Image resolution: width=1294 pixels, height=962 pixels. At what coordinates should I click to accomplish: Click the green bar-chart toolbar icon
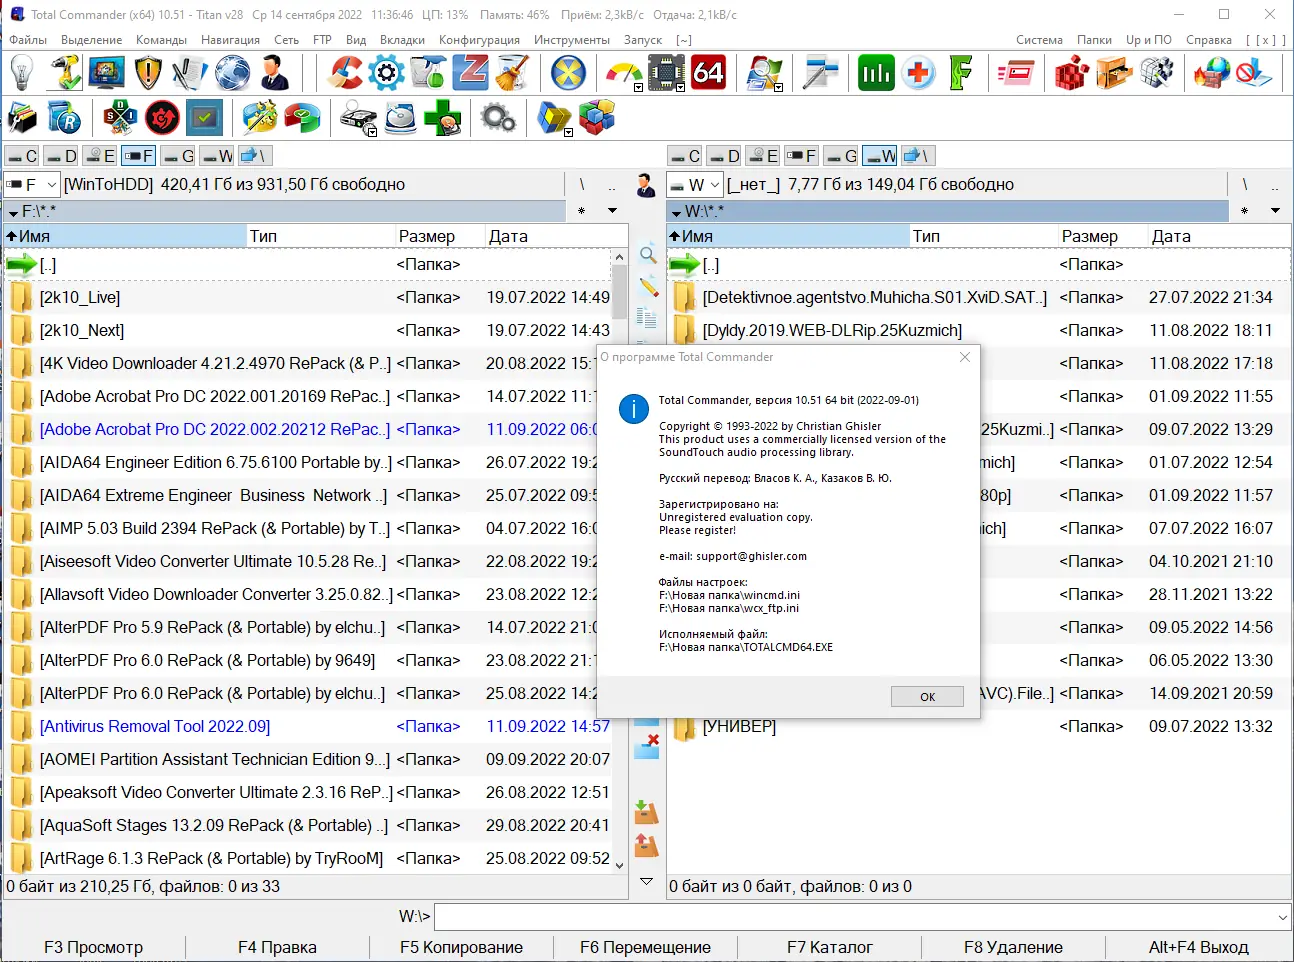(875, 72)
